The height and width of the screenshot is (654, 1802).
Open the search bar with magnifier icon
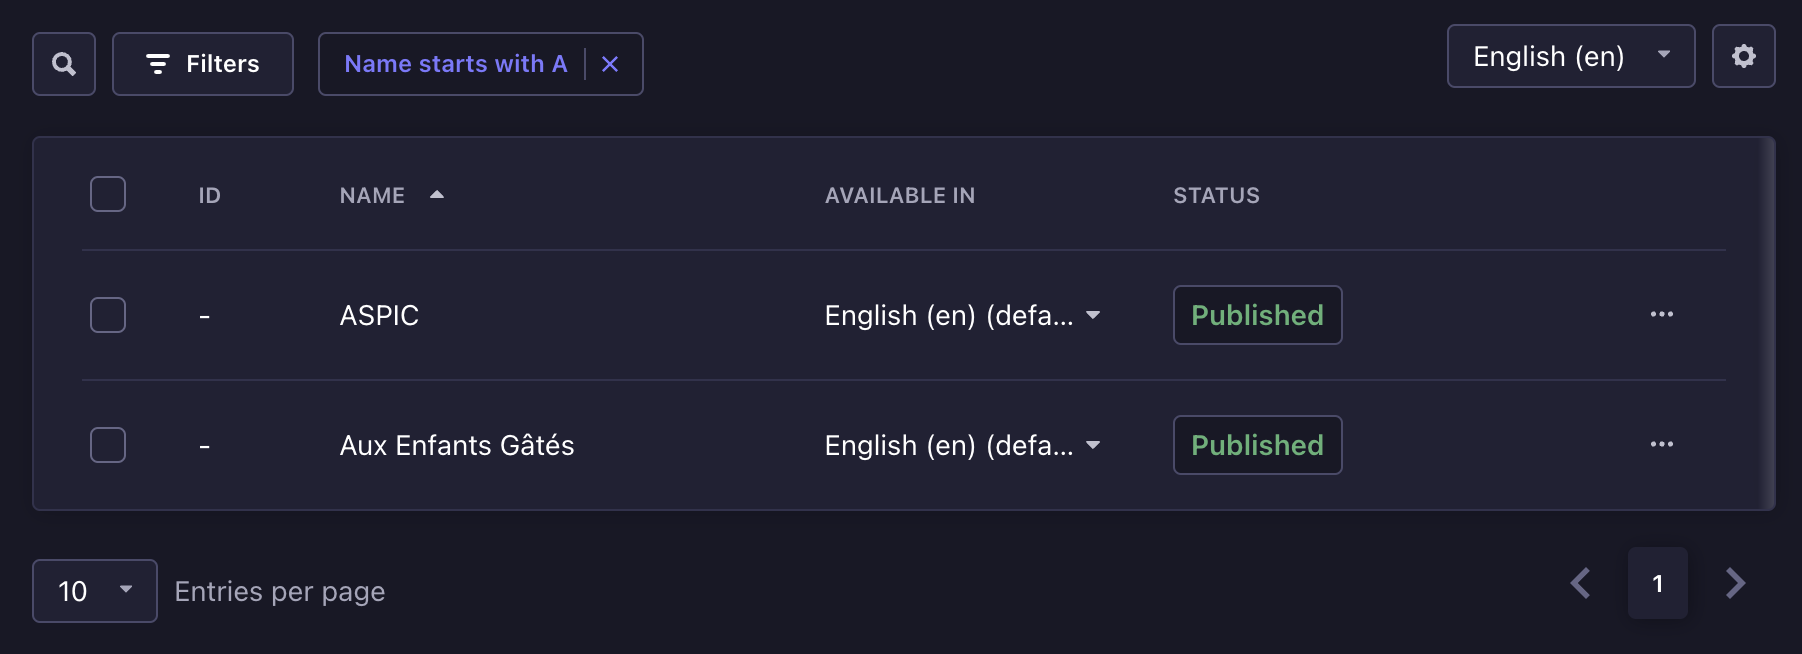pyautogui.click(x=63, y=63)
